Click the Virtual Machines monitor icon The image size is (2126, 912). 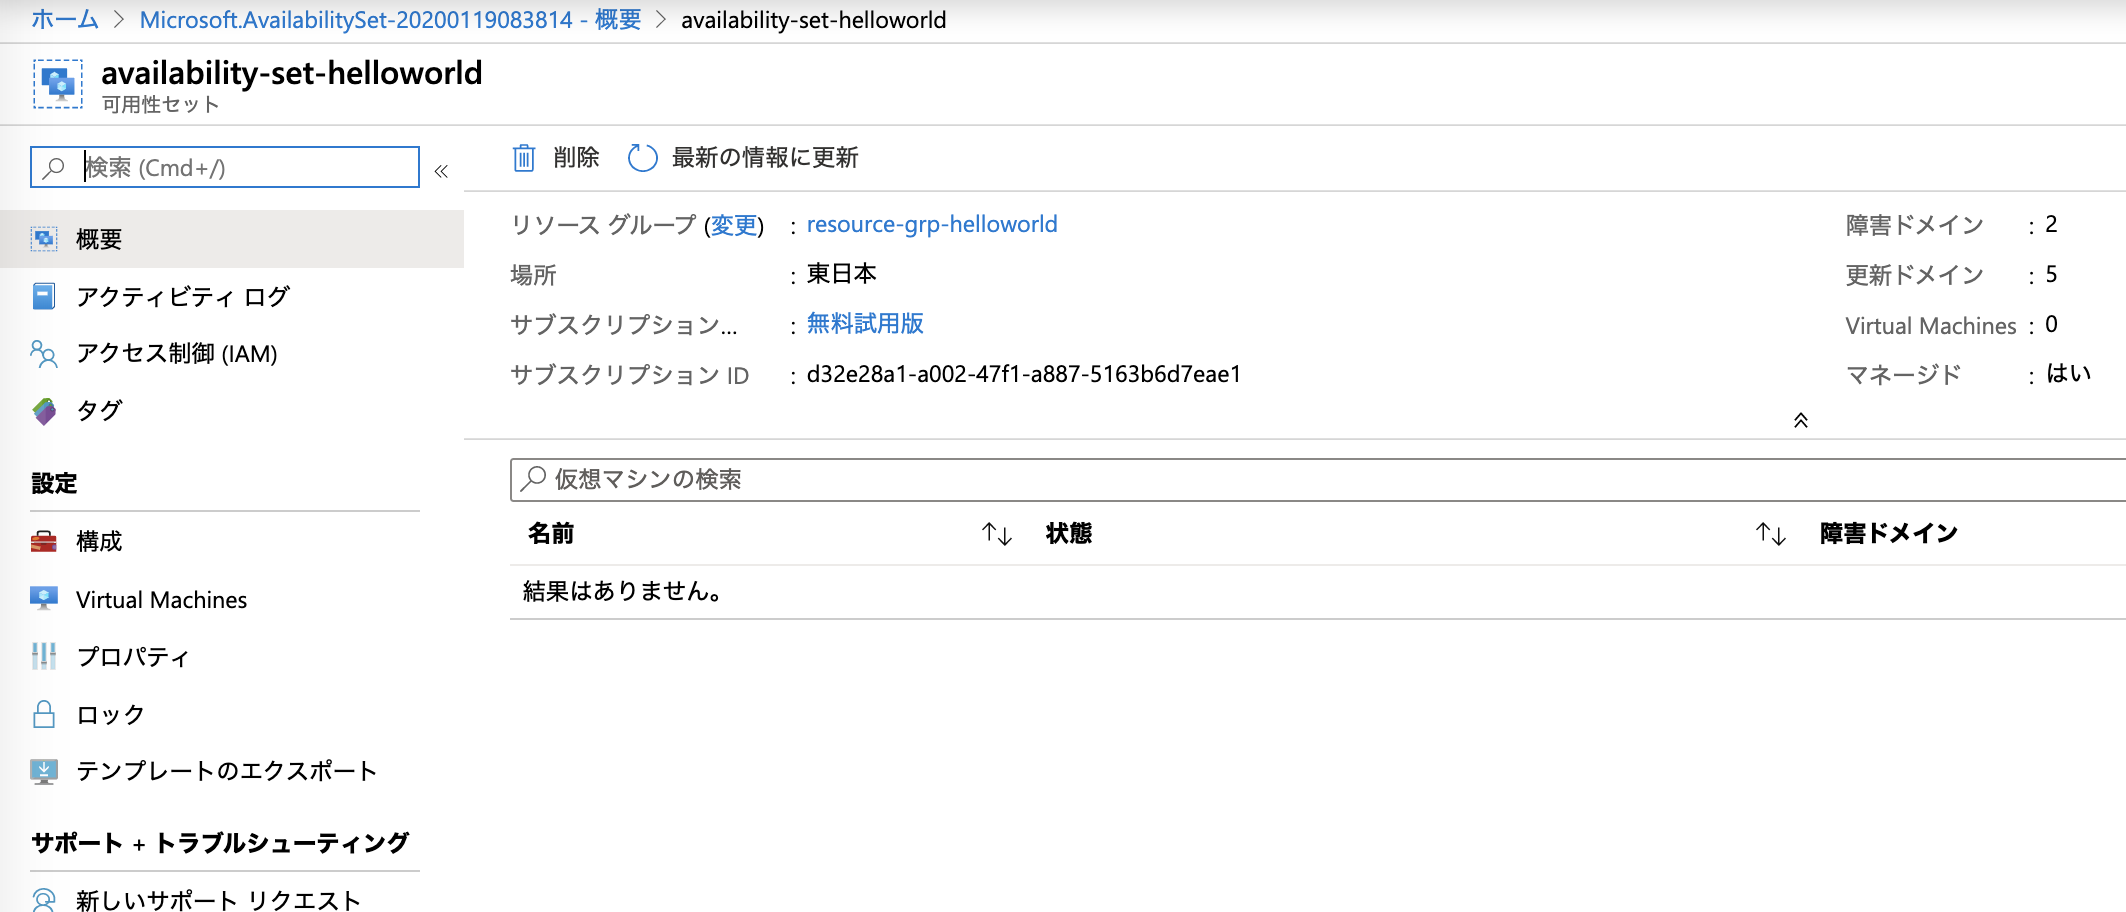pos(44,598)
